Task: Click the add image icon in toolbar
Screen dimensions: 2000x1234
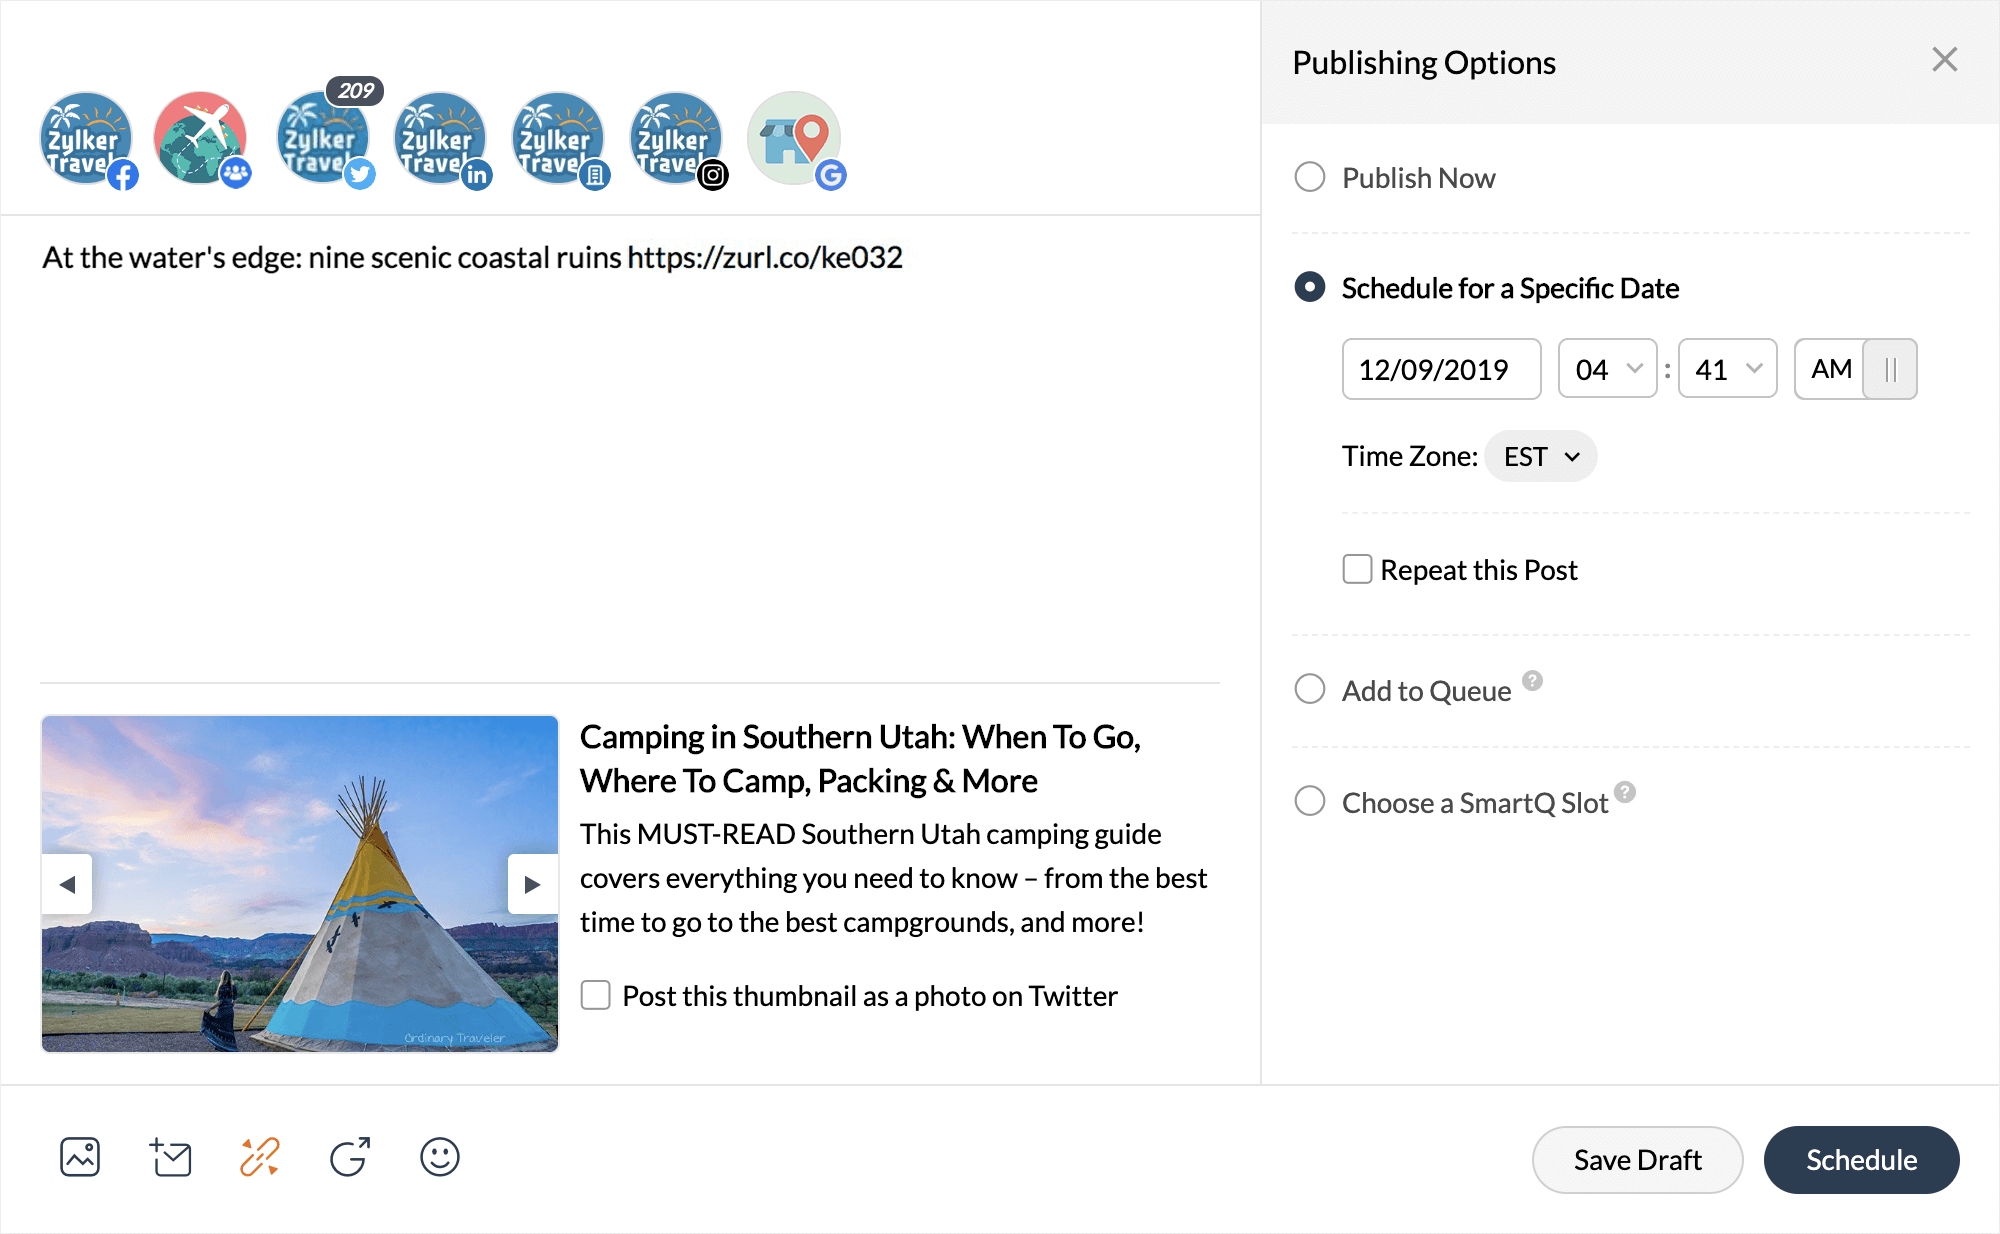Action: click(80, 1158)
